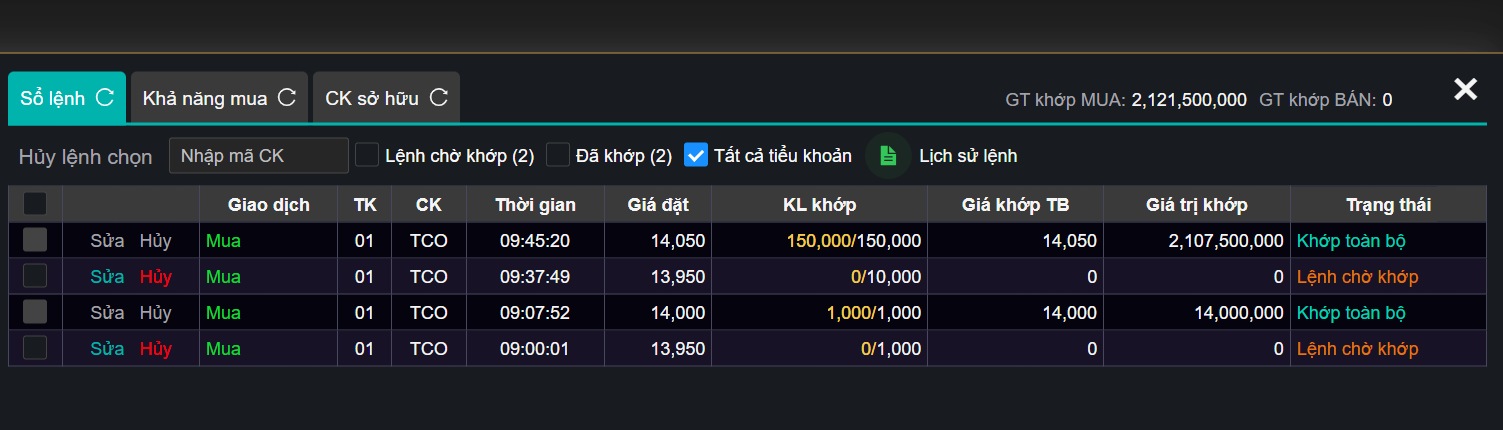Tick the Lệnh chờ khớp (2) checkbox

[367, 155]
